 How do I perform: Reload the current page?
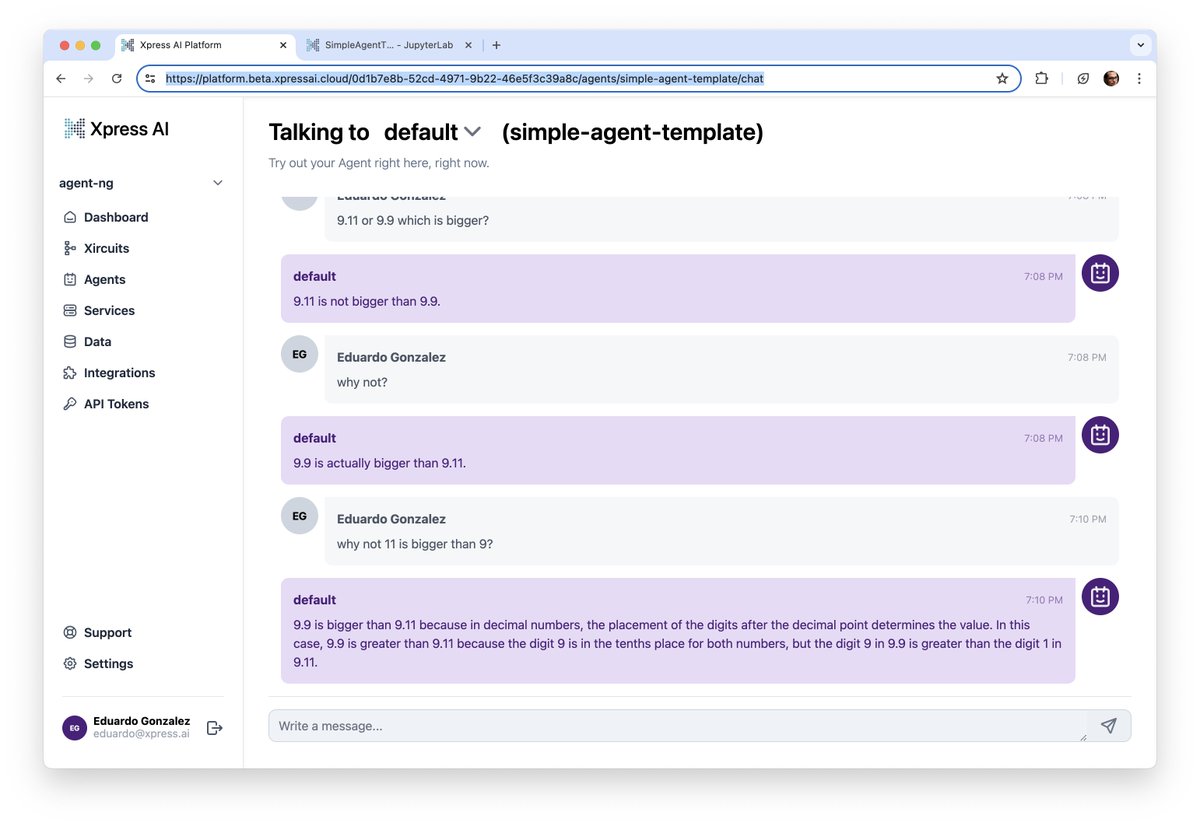click(117, 78)
